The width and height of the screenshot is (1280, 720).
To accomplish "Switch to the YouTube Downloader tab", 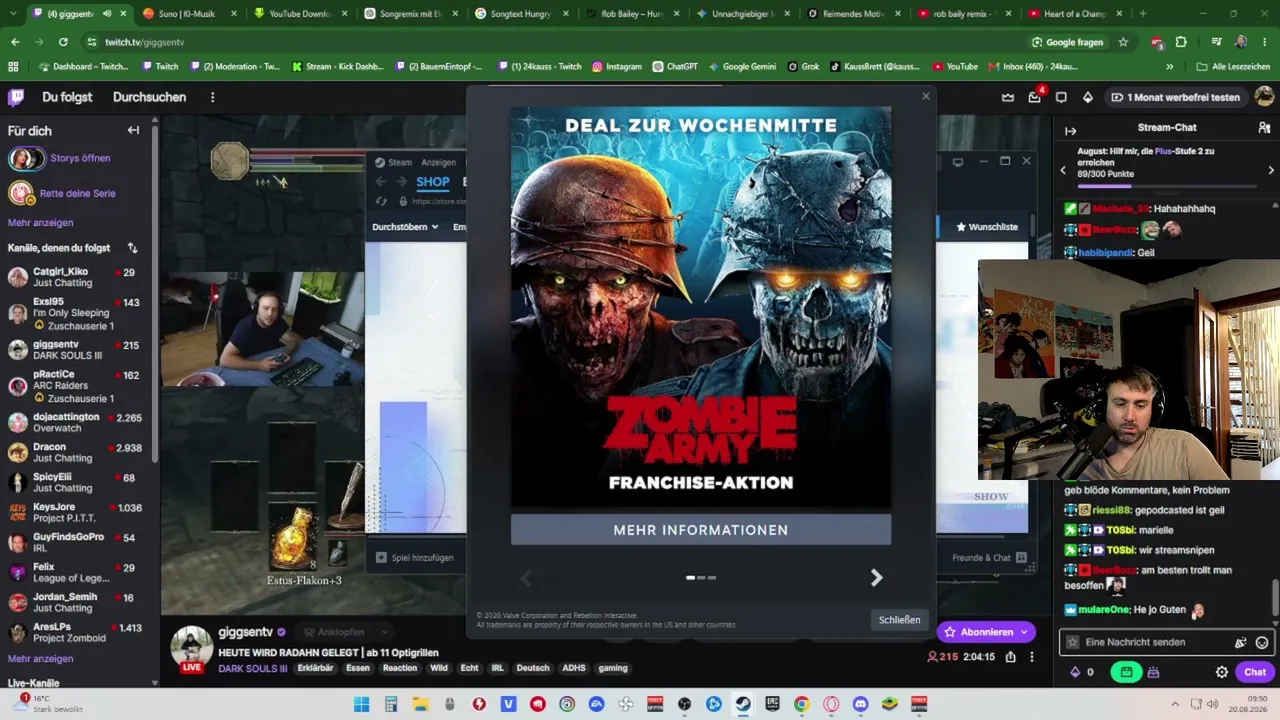I will (x=299, y=14).
